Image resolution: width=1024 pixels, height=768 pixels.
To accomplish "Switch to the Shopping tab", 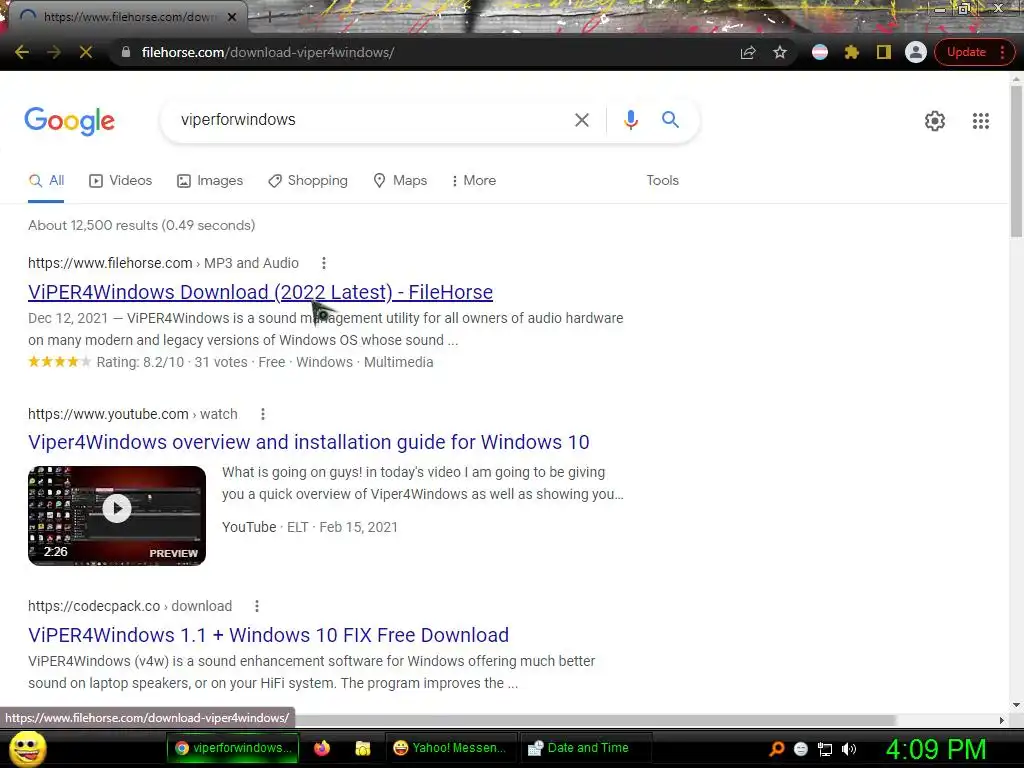I will 308,181.
